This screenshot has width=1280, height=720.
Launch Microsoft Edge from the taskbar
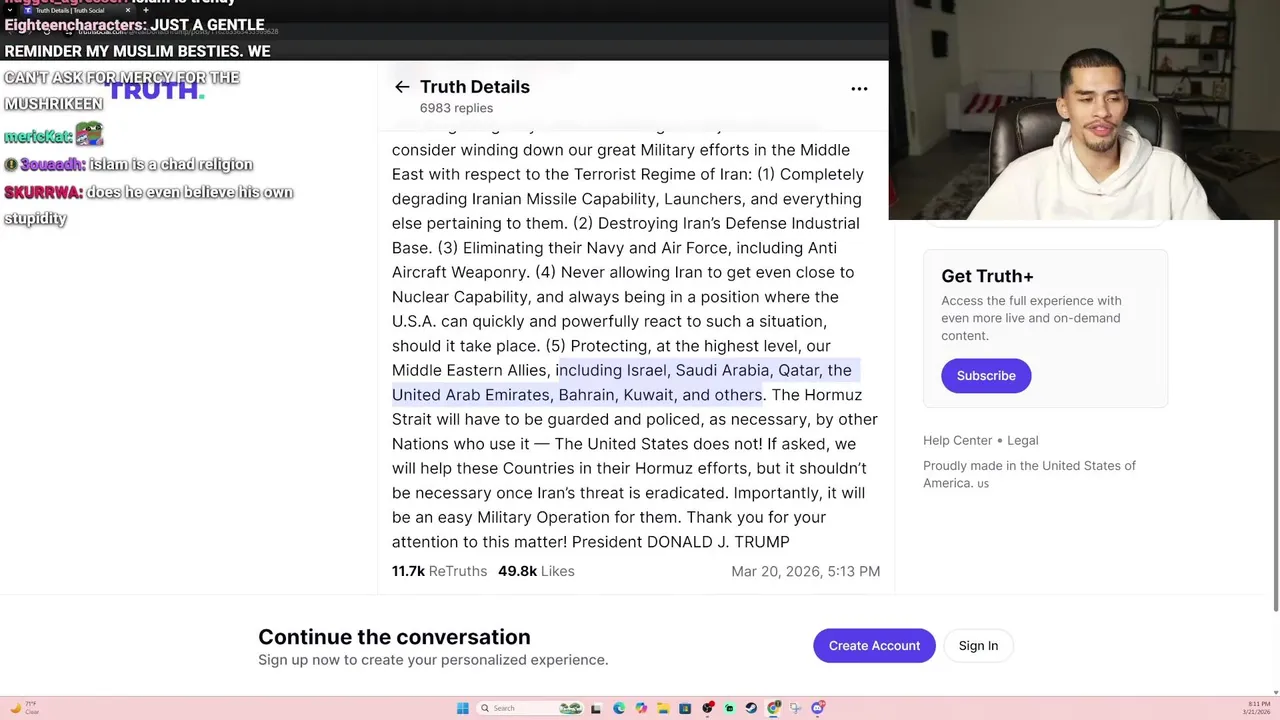point(619,708)
